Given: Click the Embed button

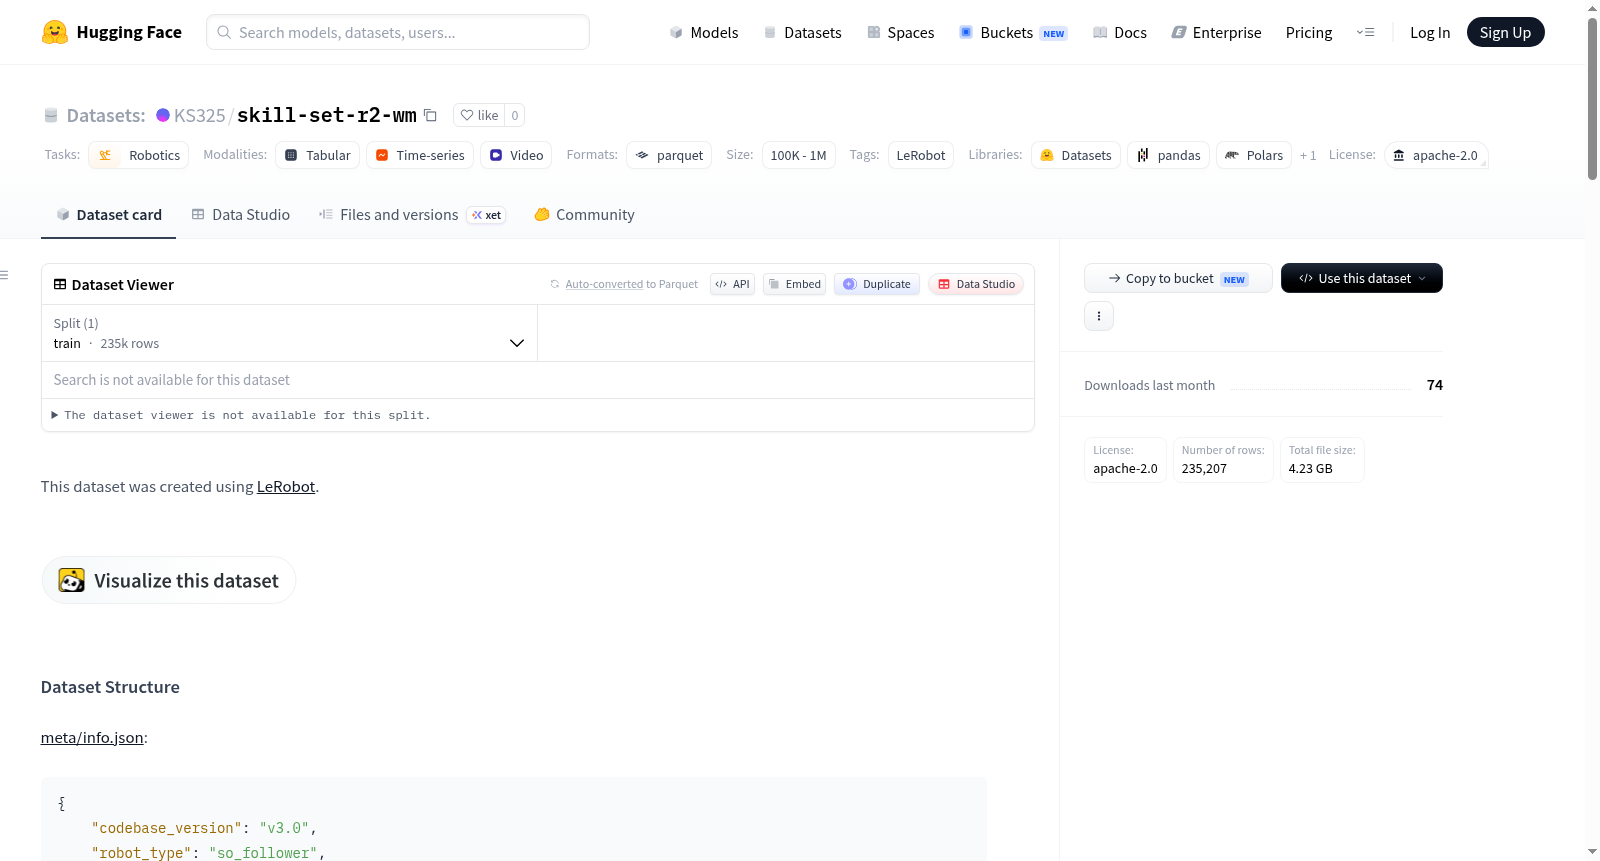Looking at the screenshot, I should click(794, 284).
